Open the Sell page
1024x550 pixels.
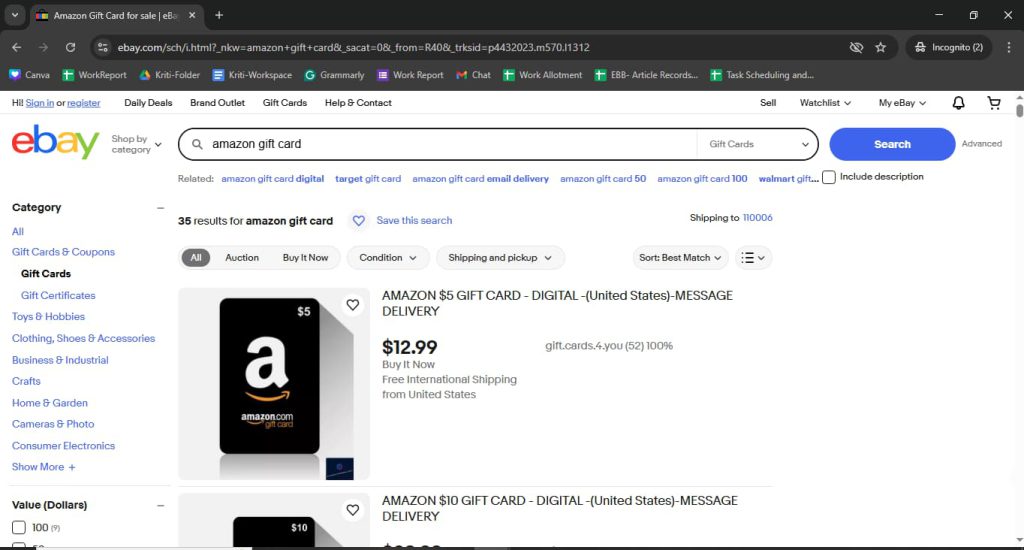pos(768,103)
